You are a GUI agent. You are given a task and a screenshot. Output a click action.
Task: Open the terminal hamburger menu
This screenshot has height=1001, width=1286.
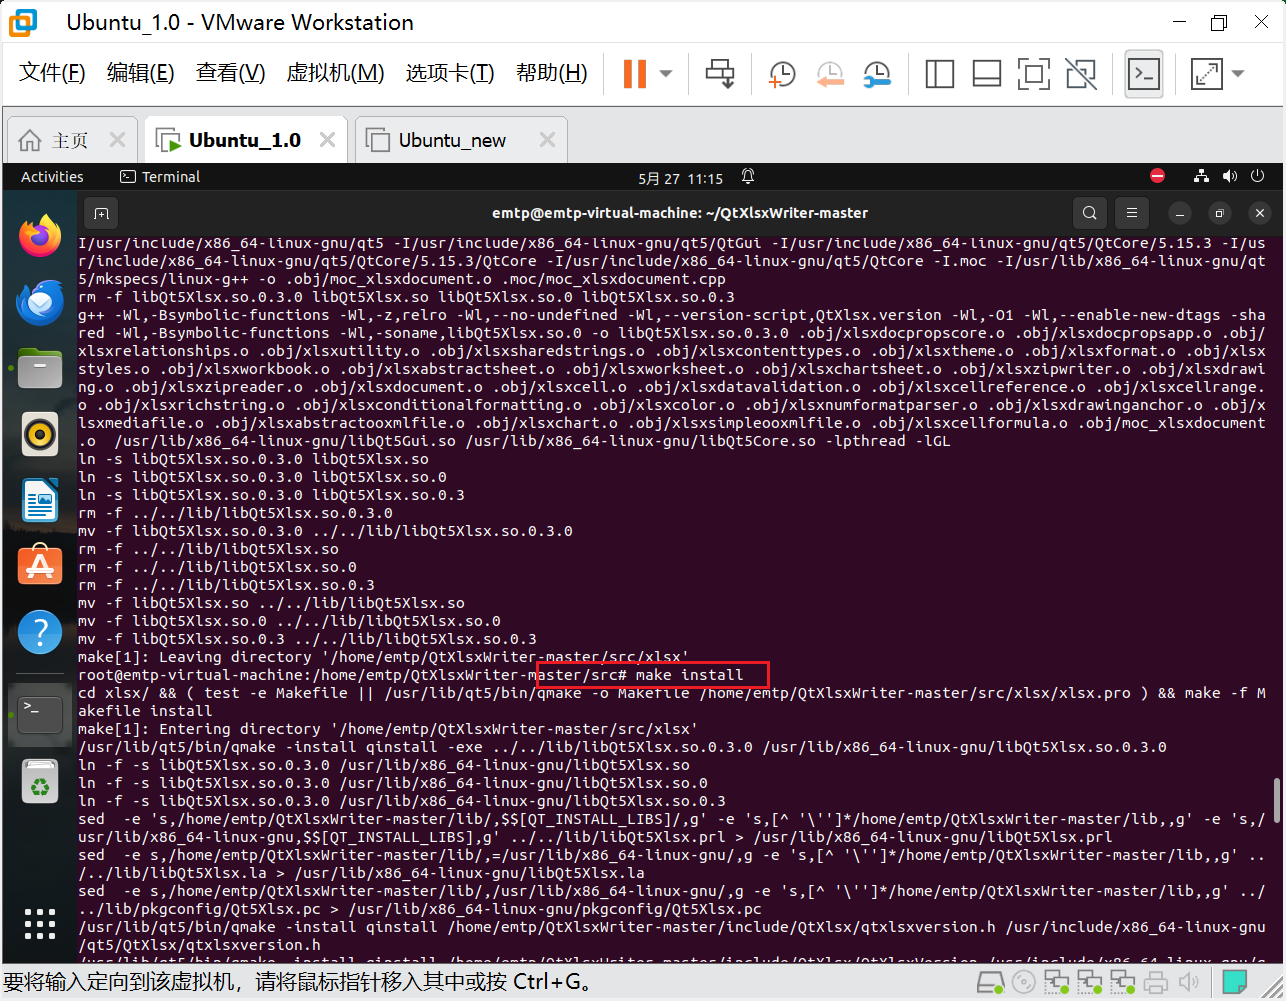(x=1132, y=213)
